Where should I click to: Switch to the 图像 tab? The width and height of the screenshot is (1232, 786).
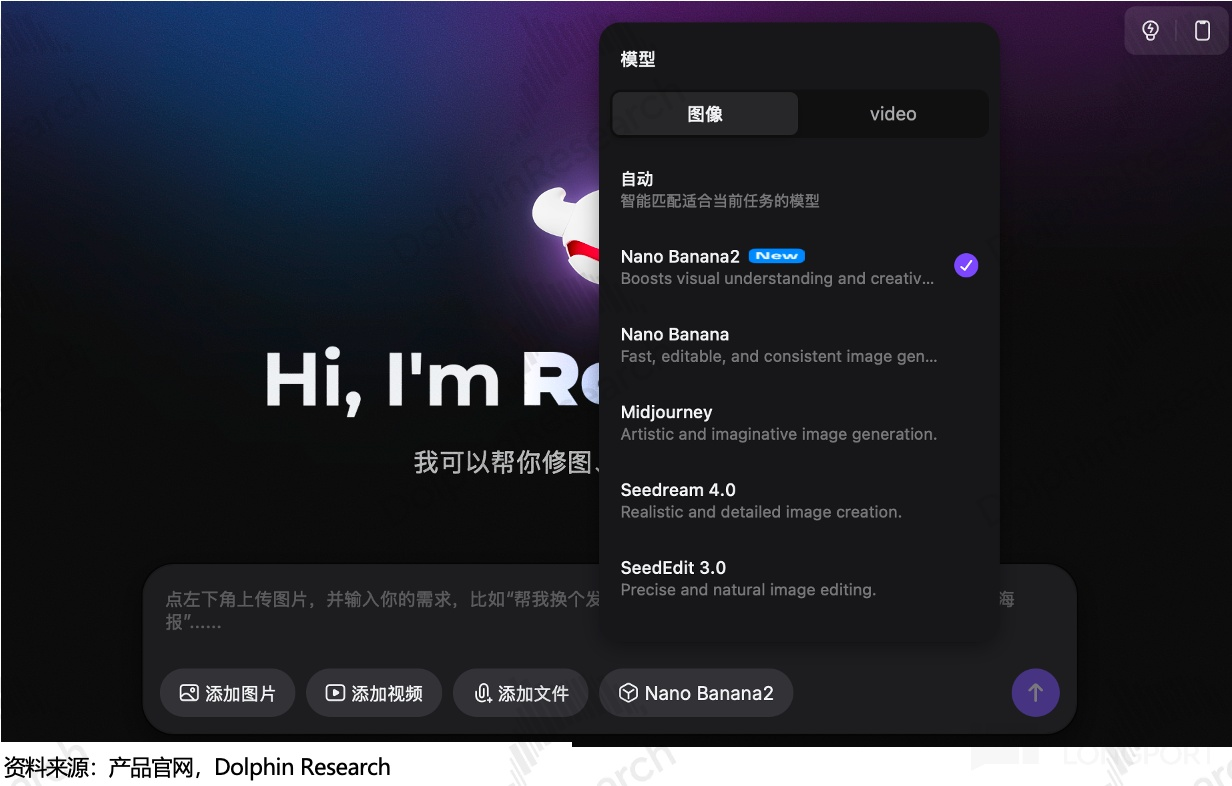[705, 114]
